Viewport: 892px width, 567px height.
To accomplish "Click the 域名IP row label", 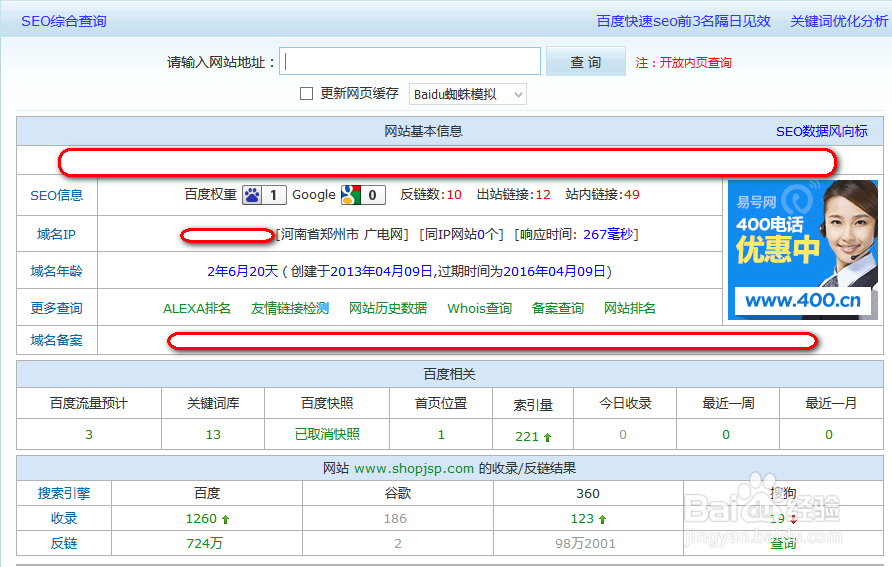I will pos(56,234).
